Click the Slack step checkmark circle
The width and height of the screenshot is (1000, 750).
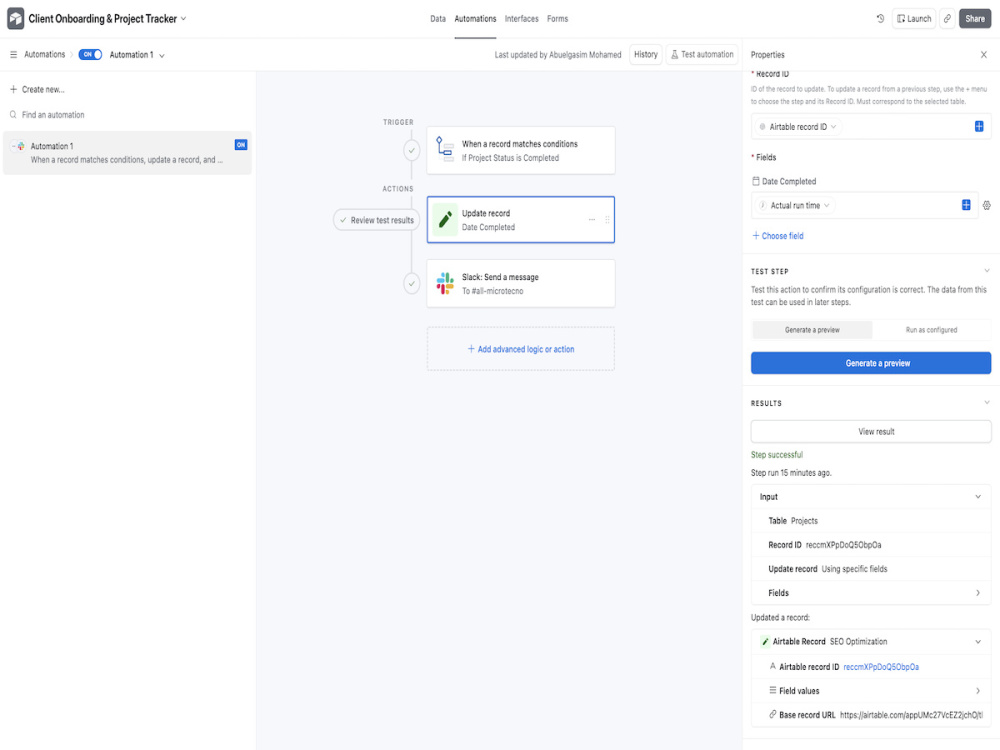412,283
